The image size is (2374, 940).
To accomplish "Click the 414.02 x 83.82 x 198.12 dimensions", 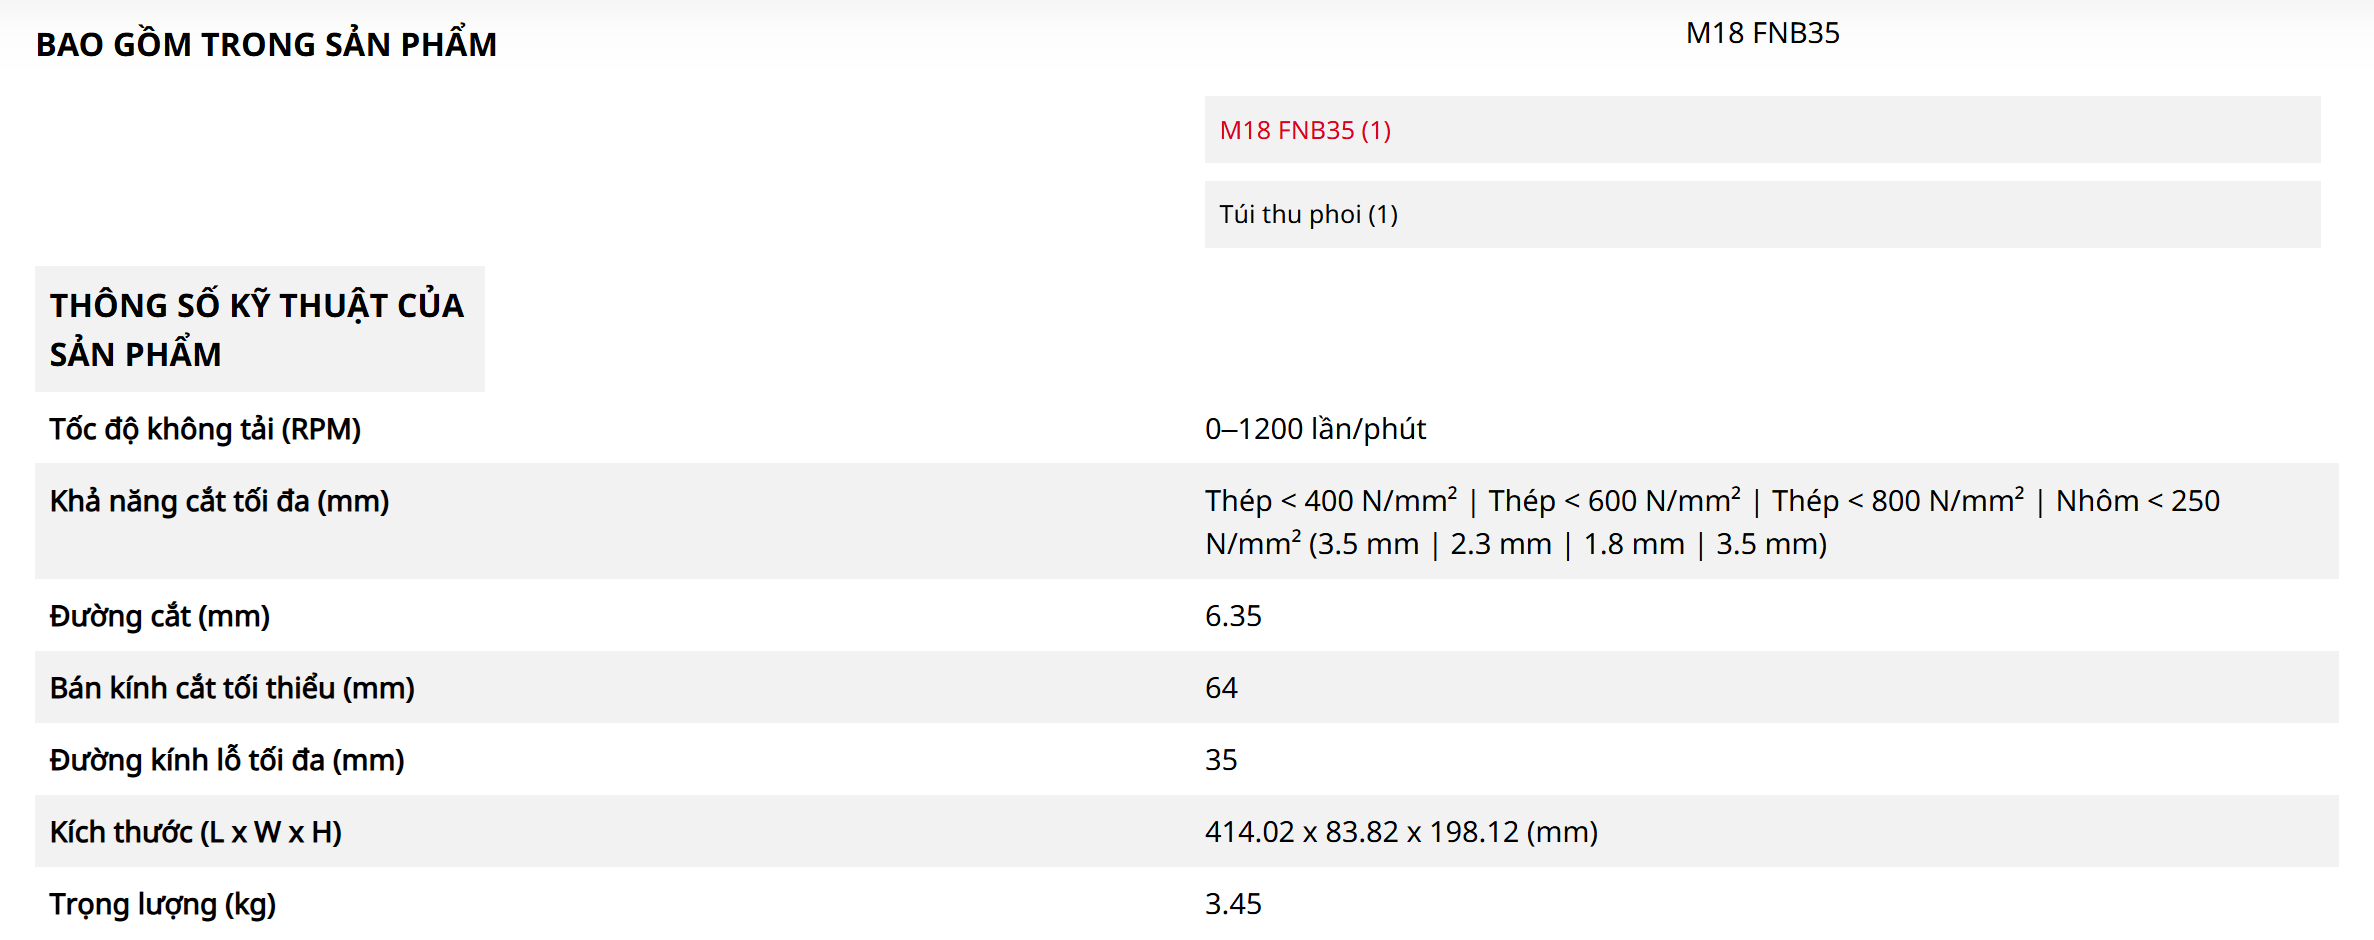I will coord(1401,832).
